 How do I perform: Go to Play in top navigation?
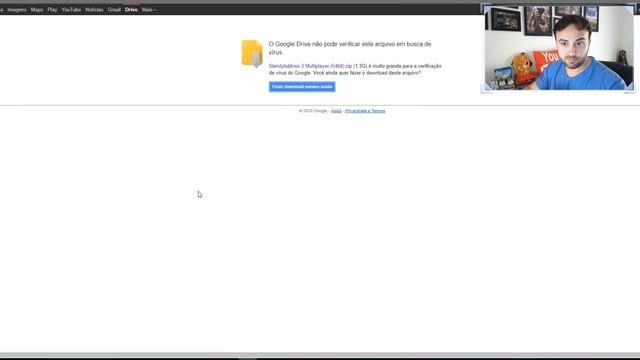(x=52, y=9)
